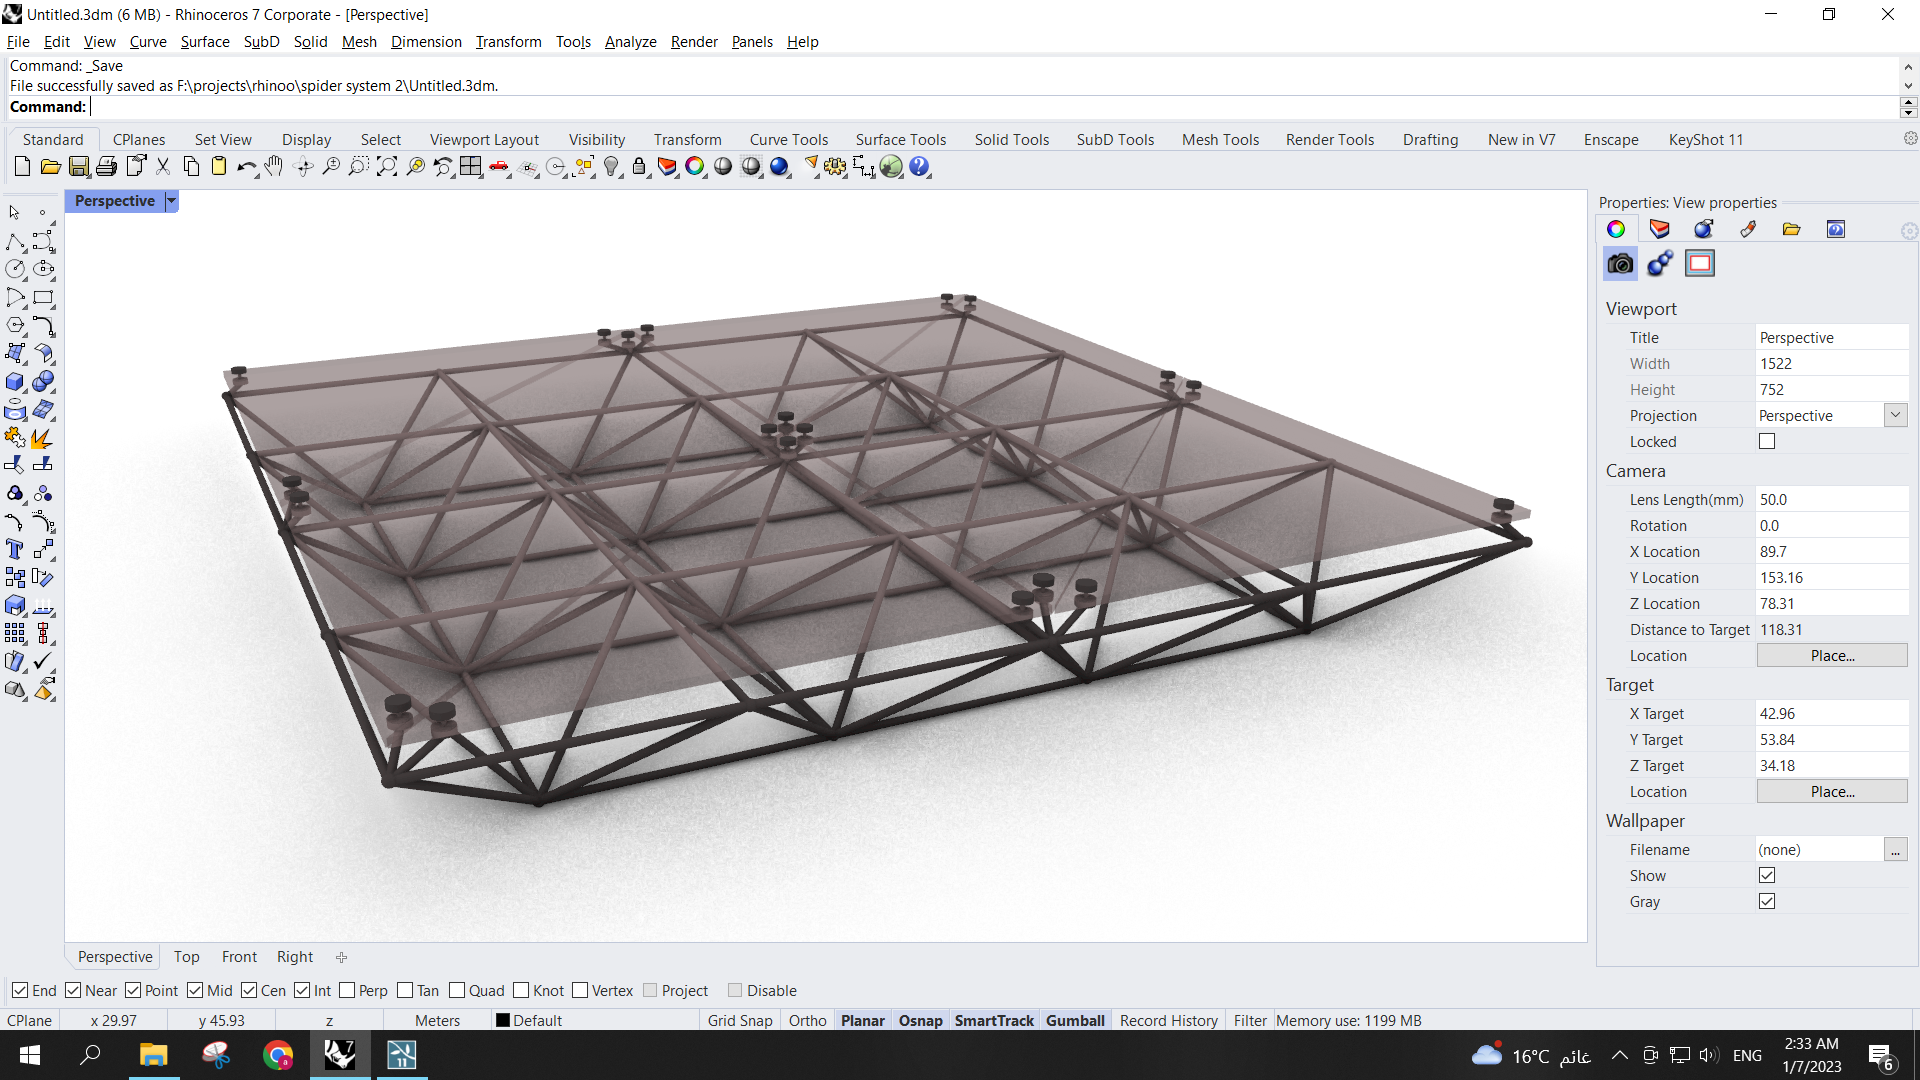Open the Analyze menu

630,42
